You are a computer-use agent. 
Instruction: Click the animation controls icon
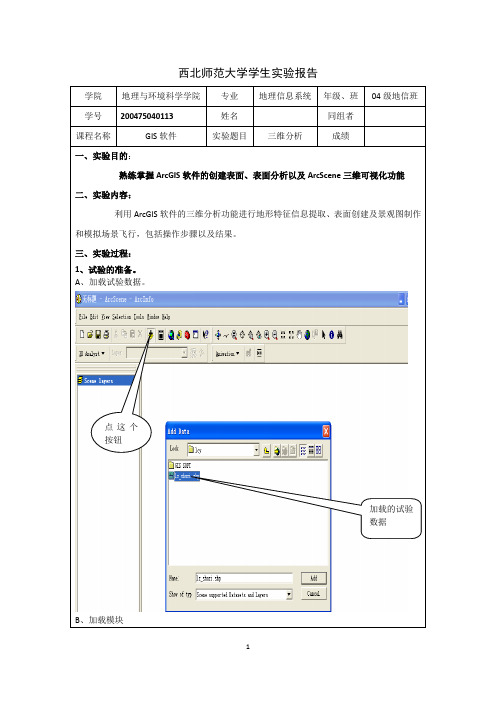260,353
